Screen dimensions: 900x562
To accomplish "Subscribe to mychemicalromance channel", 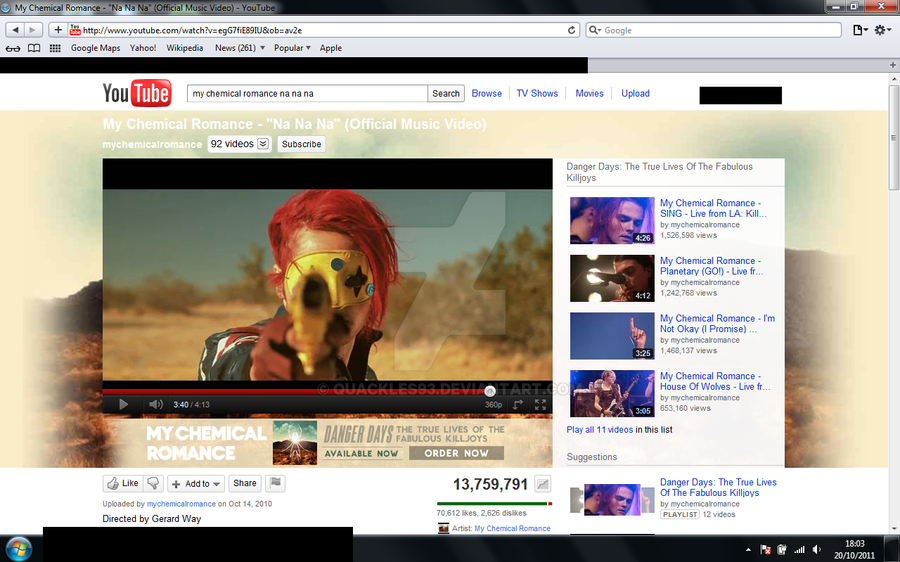I will [301, 144].
